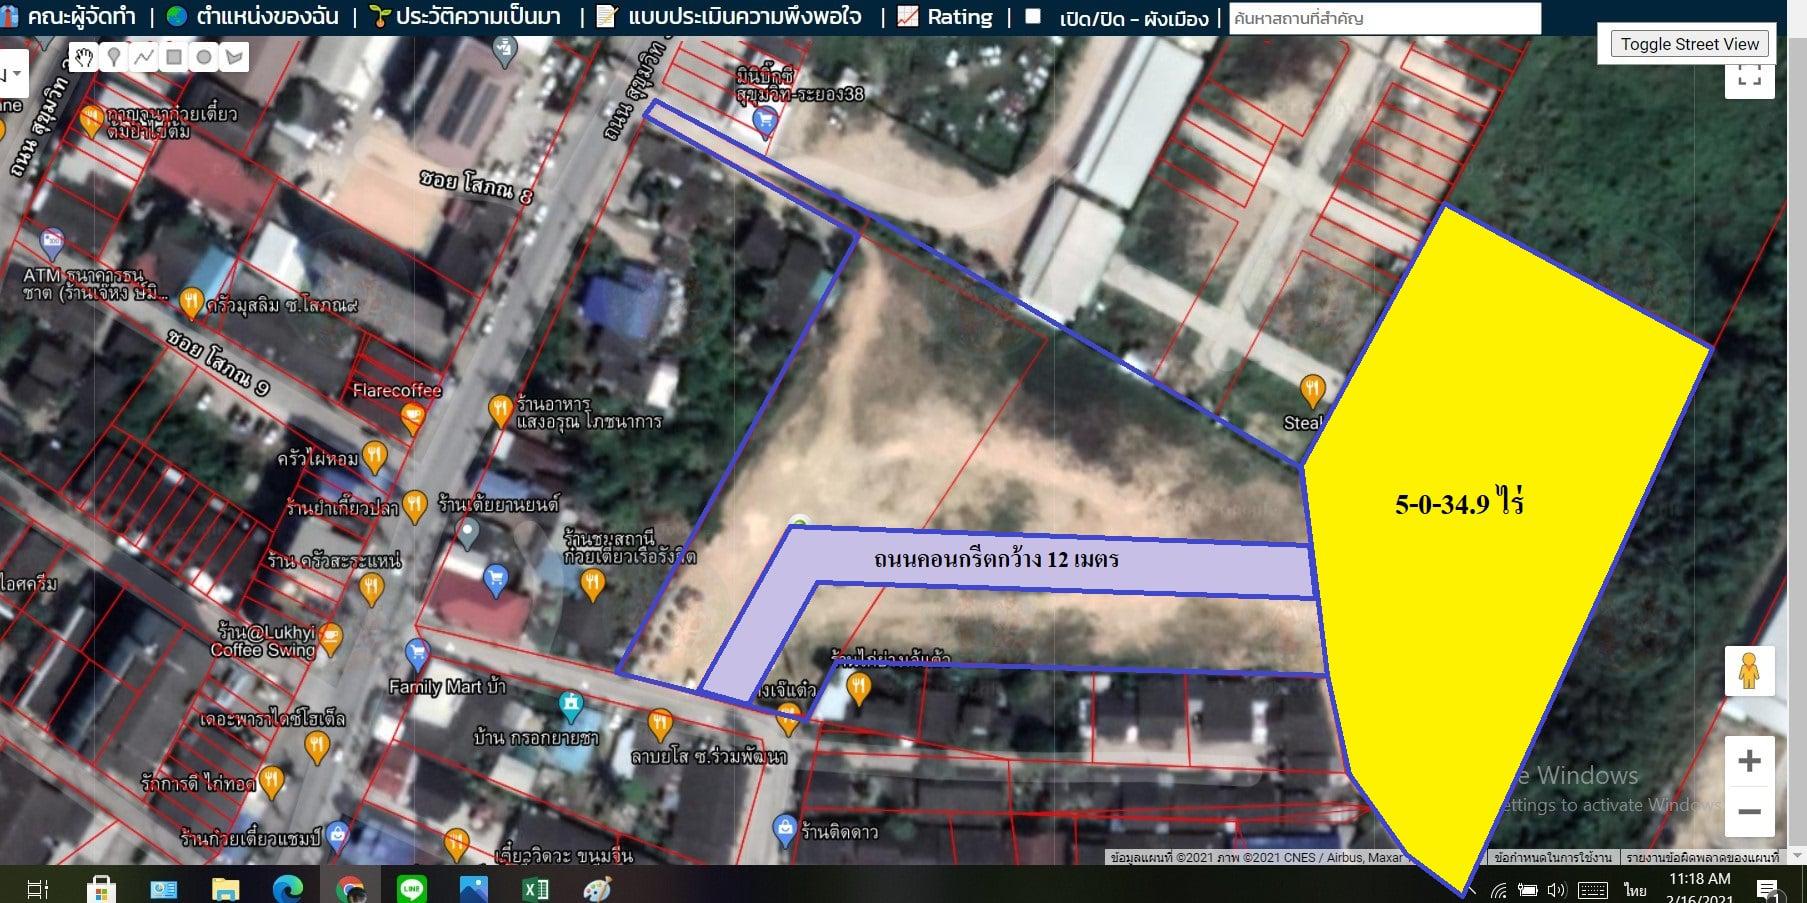The width and height of the screenshot is (1807, 903).
Task: Open the volume control in system tray
Action: [1557, 890]
